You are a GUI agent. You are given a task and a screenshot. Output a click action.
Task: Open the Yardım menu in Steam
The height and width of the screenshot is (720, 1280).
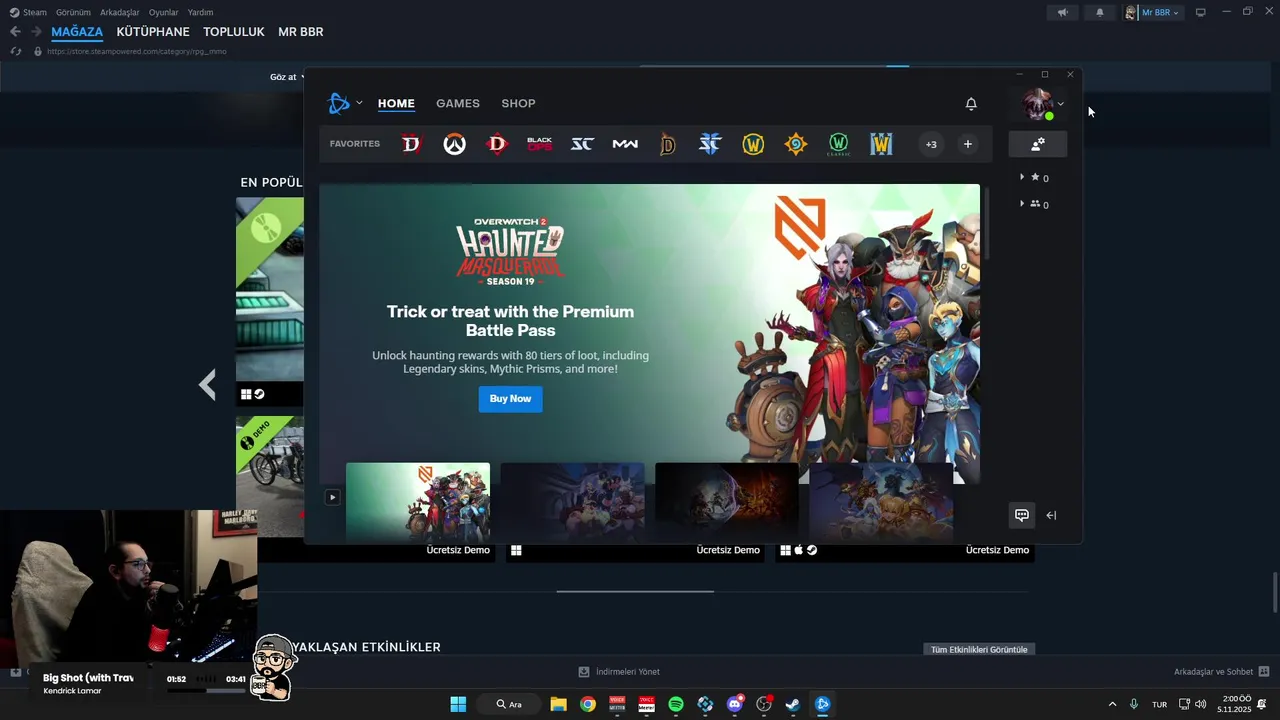click(200, 12)
